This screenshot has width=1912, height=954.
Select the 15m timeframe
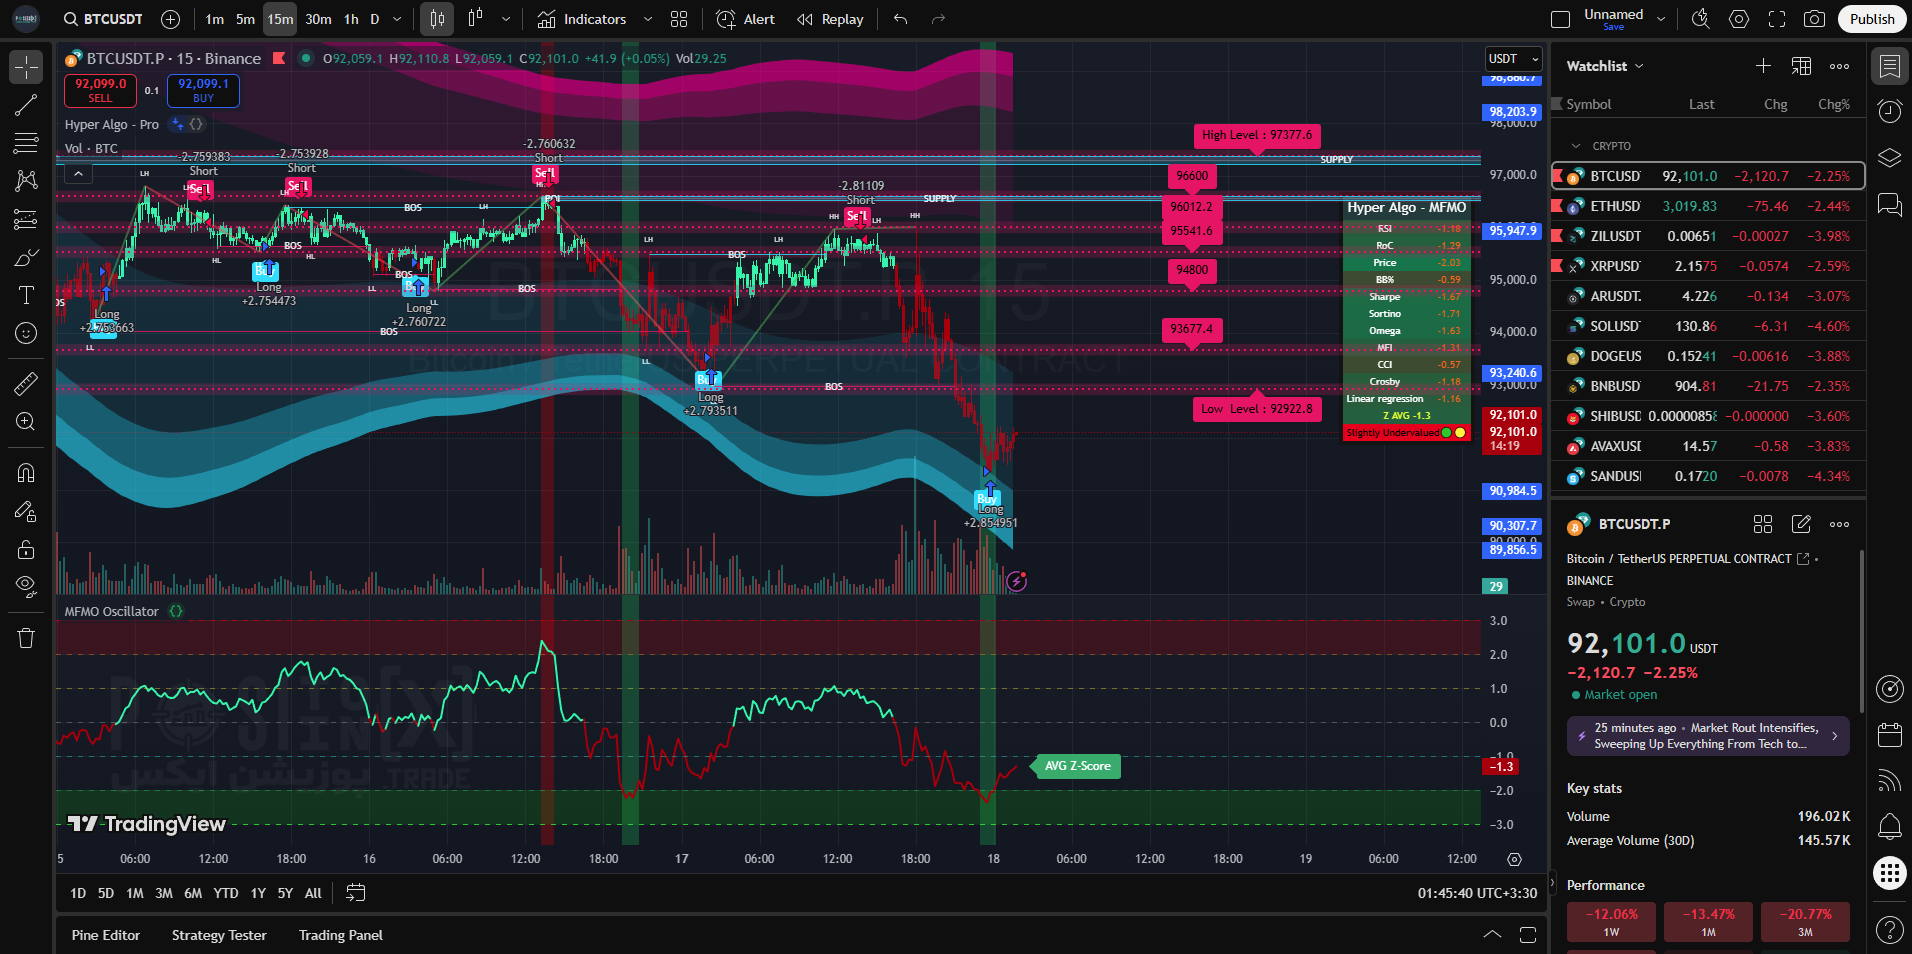click(x=280, y=19)
